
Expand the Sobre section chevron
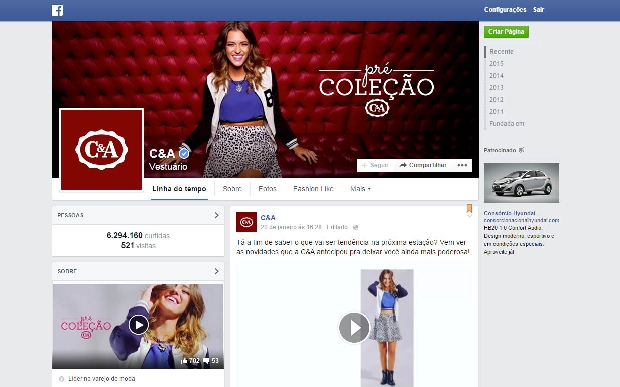216,271
